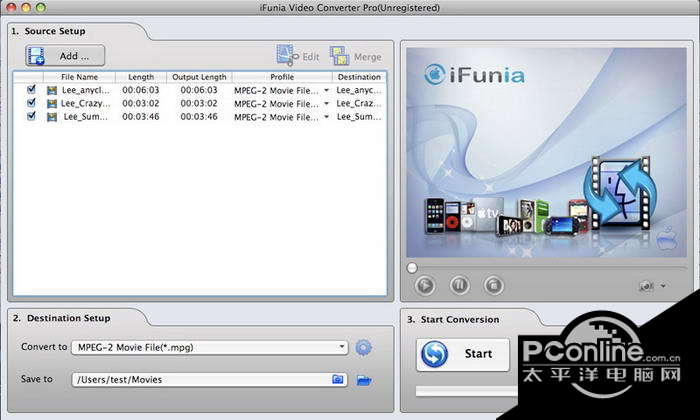Click the blue open-folder icon beside Save to
The width and height of the screenshot is (700, 420).
tap(364, 380)
